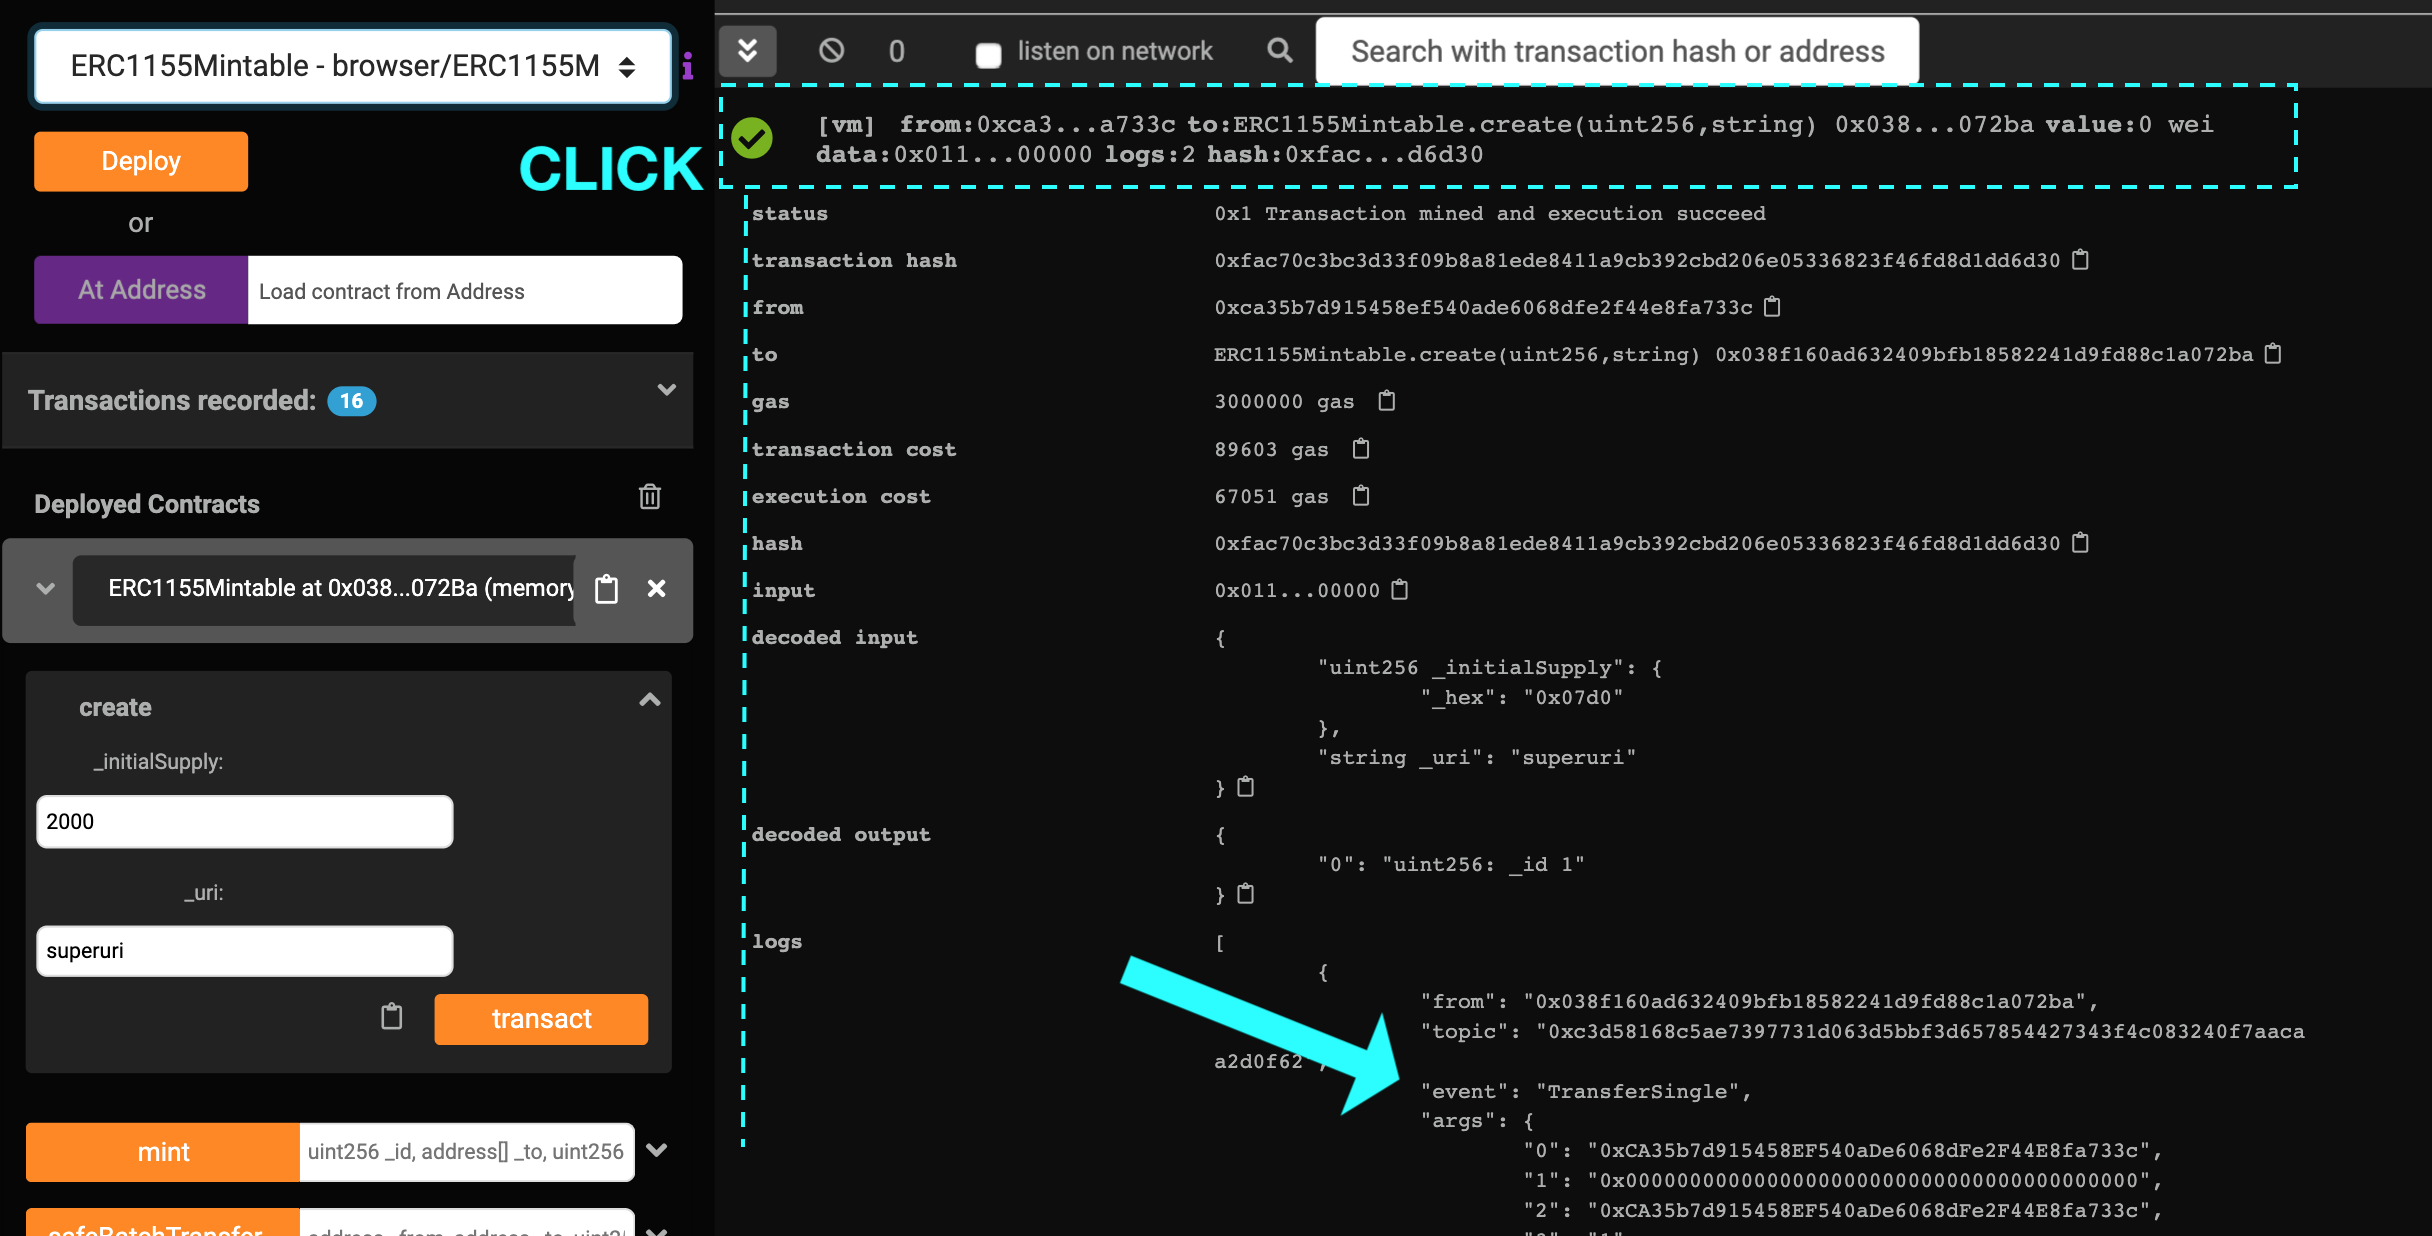2432x1236 pixels.
Task: Copy the execution cost value
Action: 1360,496
